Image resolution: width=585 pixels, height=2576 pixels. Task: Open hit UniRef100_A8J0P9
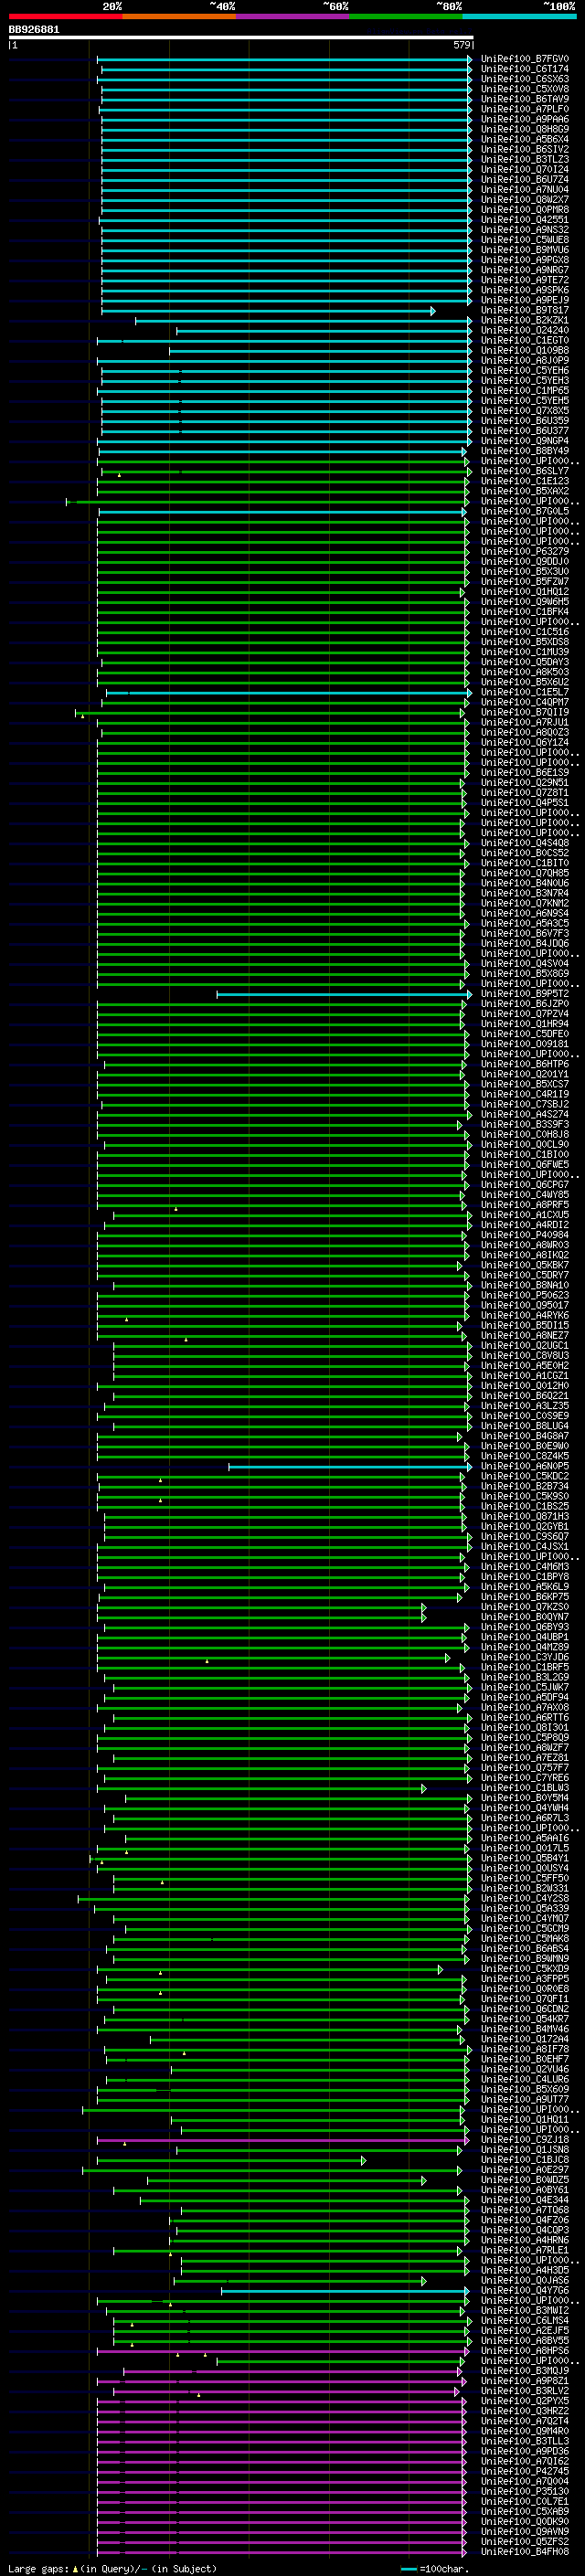point(525,360)
